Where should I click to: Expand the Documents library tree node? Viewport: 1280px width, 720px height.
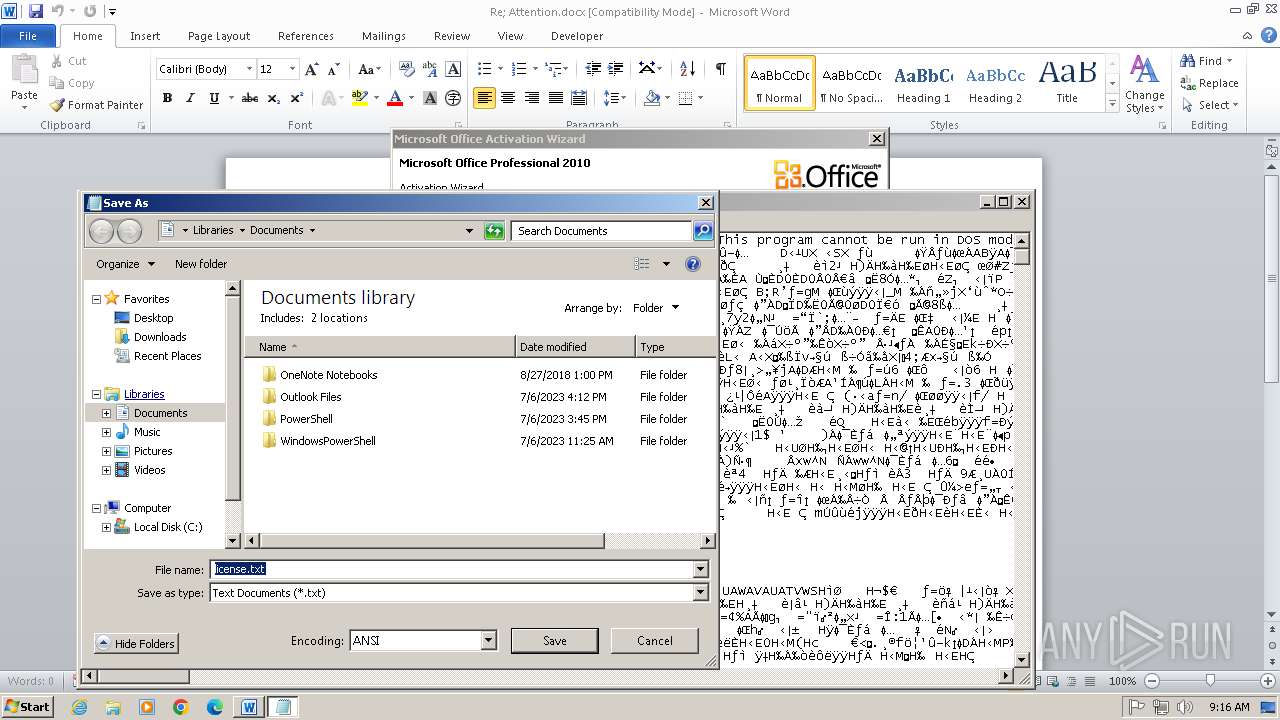point(107,413)
